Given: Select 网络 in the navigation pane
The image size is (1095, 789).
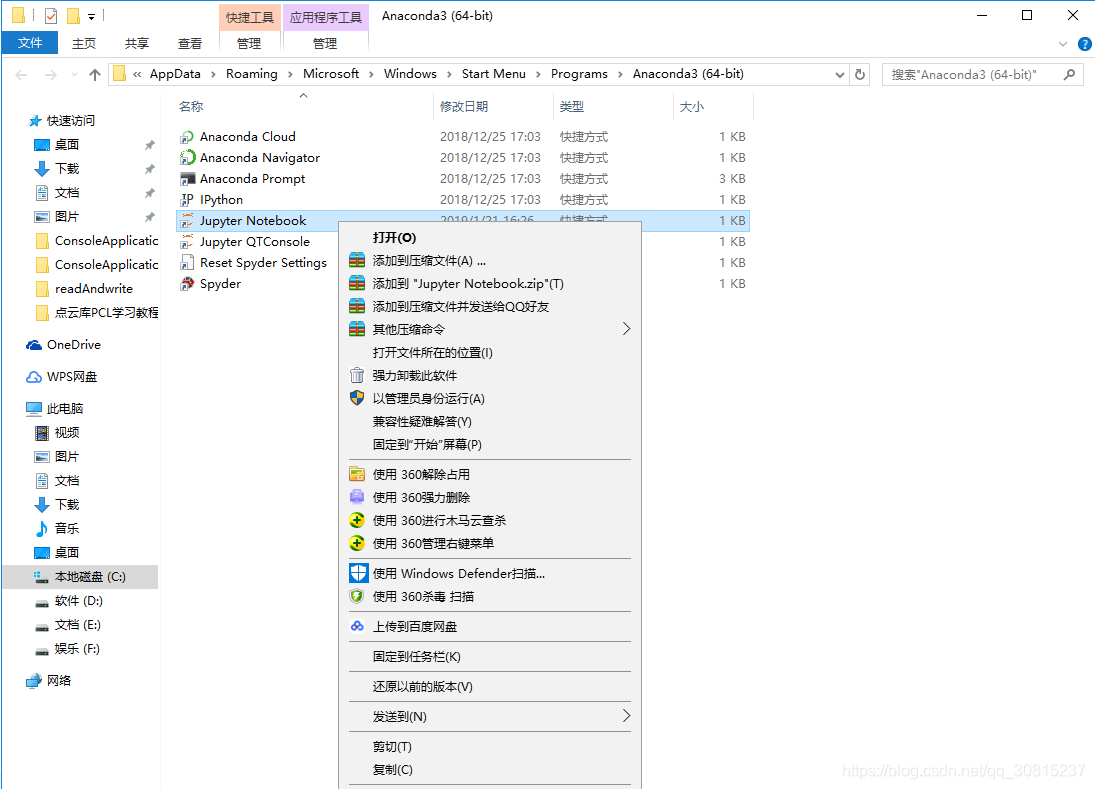Looking at the screenshot, I should click(x=59, y=681).
